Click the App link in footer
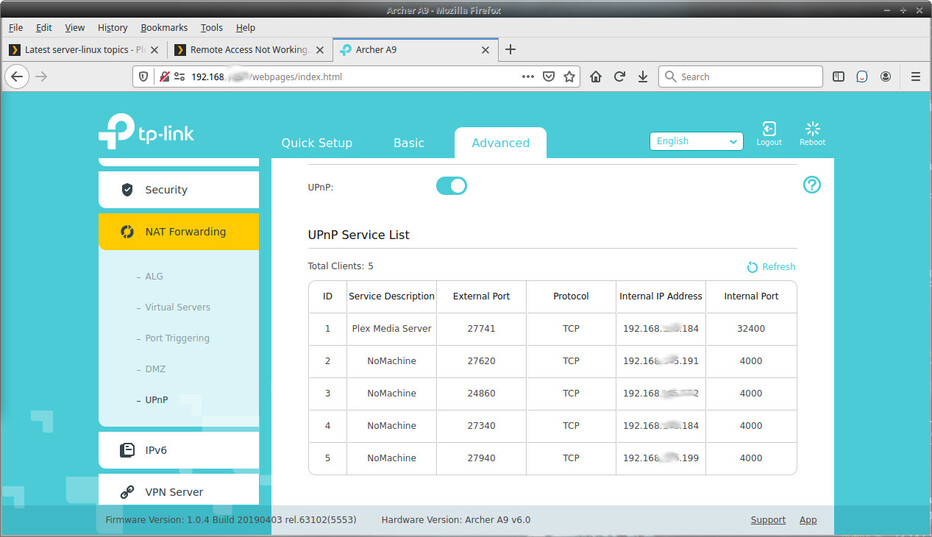932x537 pixels. tap(808, 520)
